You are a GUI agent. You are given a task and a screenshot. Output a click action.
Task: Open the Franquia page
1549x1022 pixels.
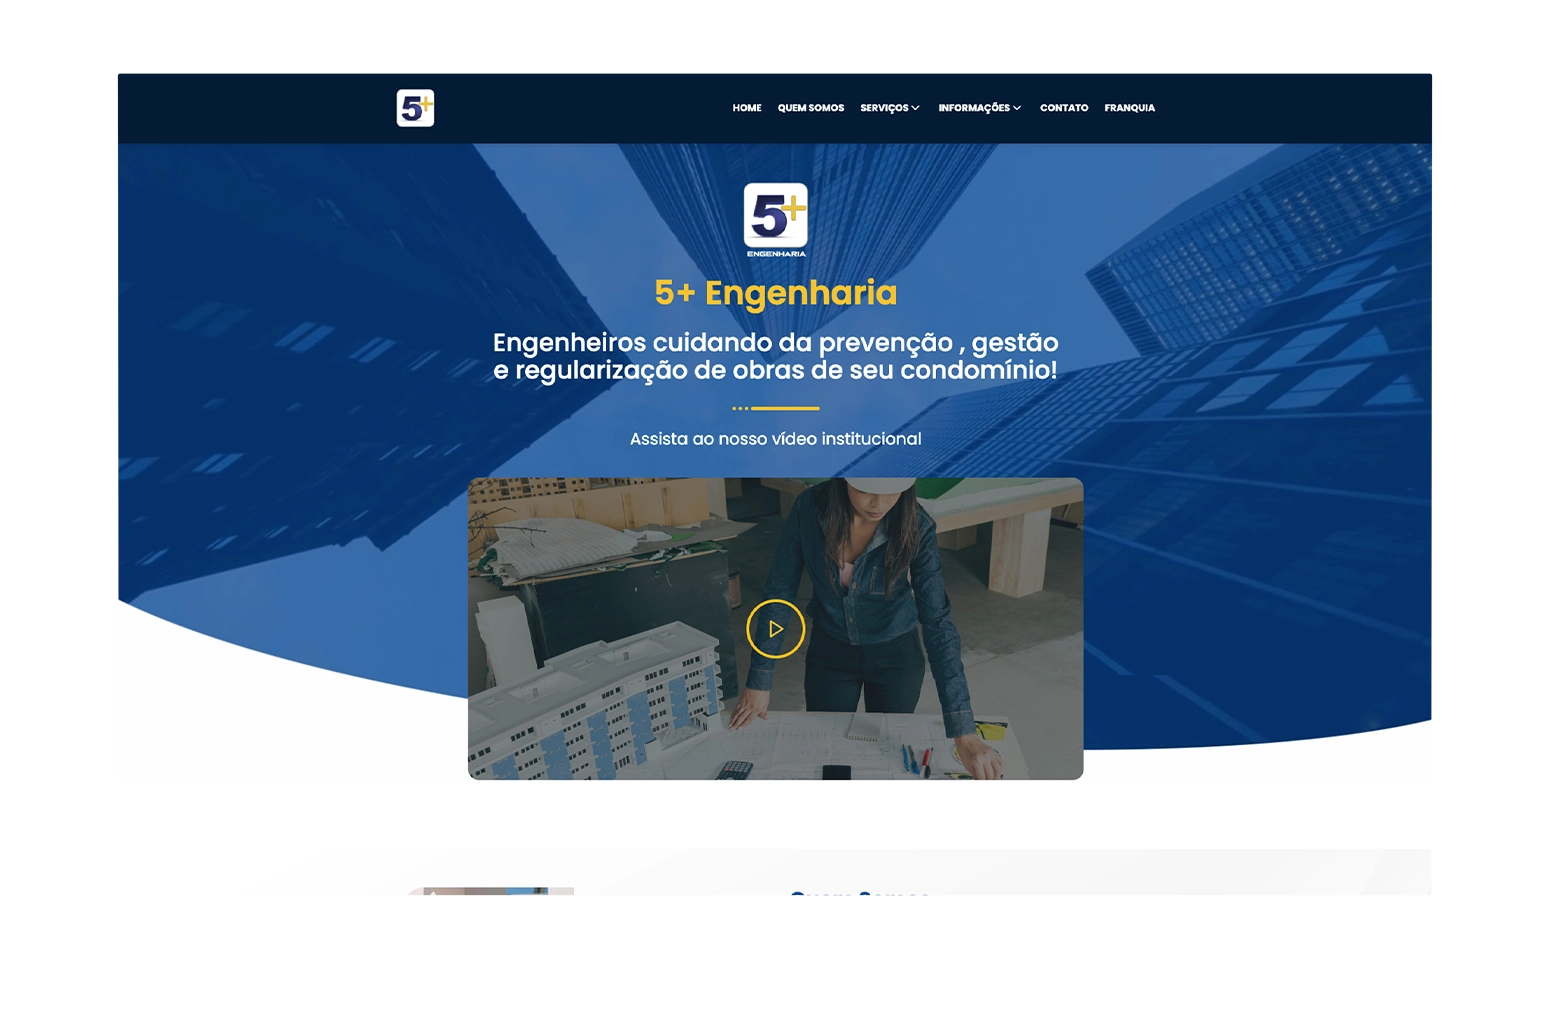point(1129,108)
